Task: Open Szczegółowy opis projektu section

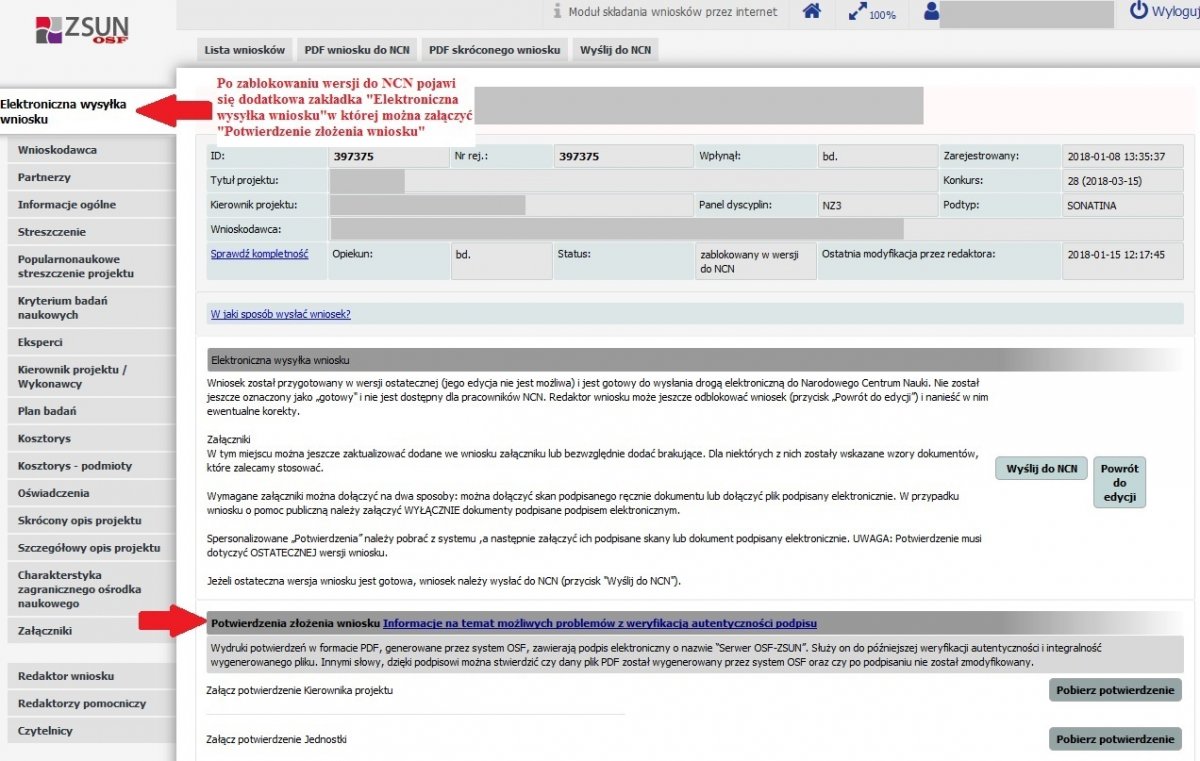Action: (x=91, y=548)
